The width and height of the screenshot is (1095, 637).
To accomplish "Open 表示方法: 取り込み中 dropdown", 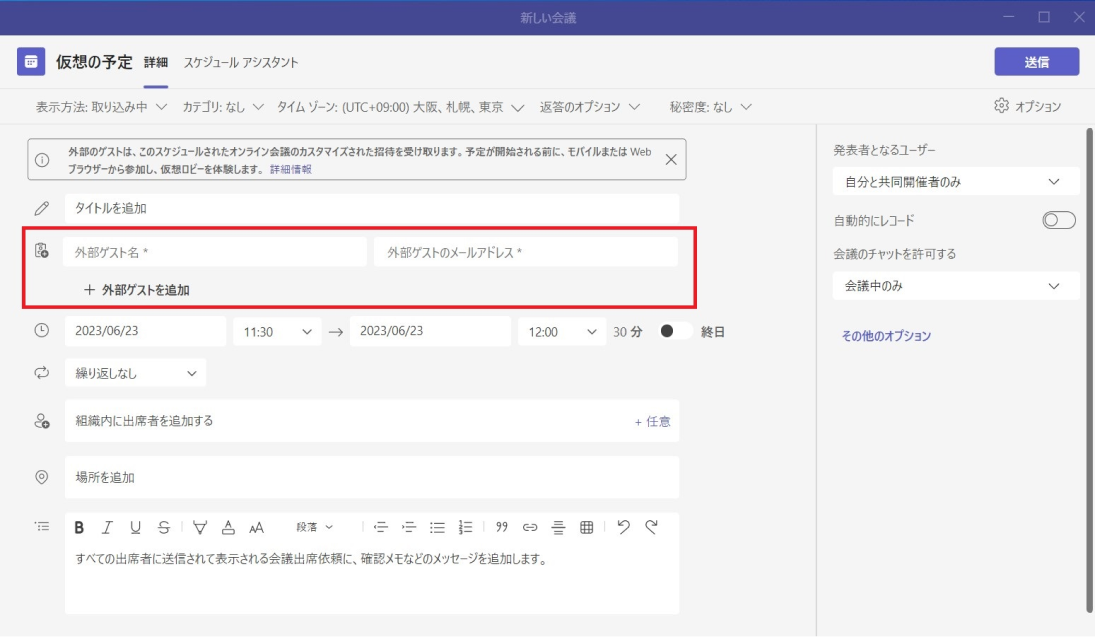I will point(101,107).
